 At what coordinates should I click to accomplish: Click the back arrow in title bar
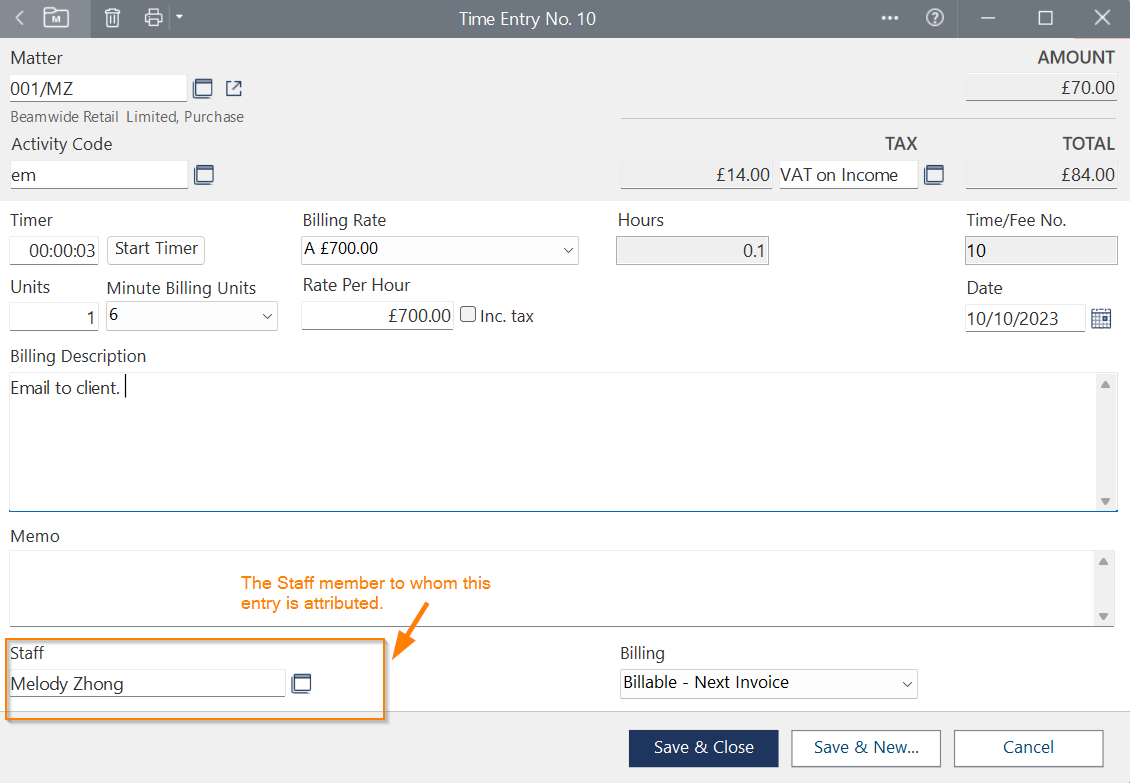click(x=20, y=18)
